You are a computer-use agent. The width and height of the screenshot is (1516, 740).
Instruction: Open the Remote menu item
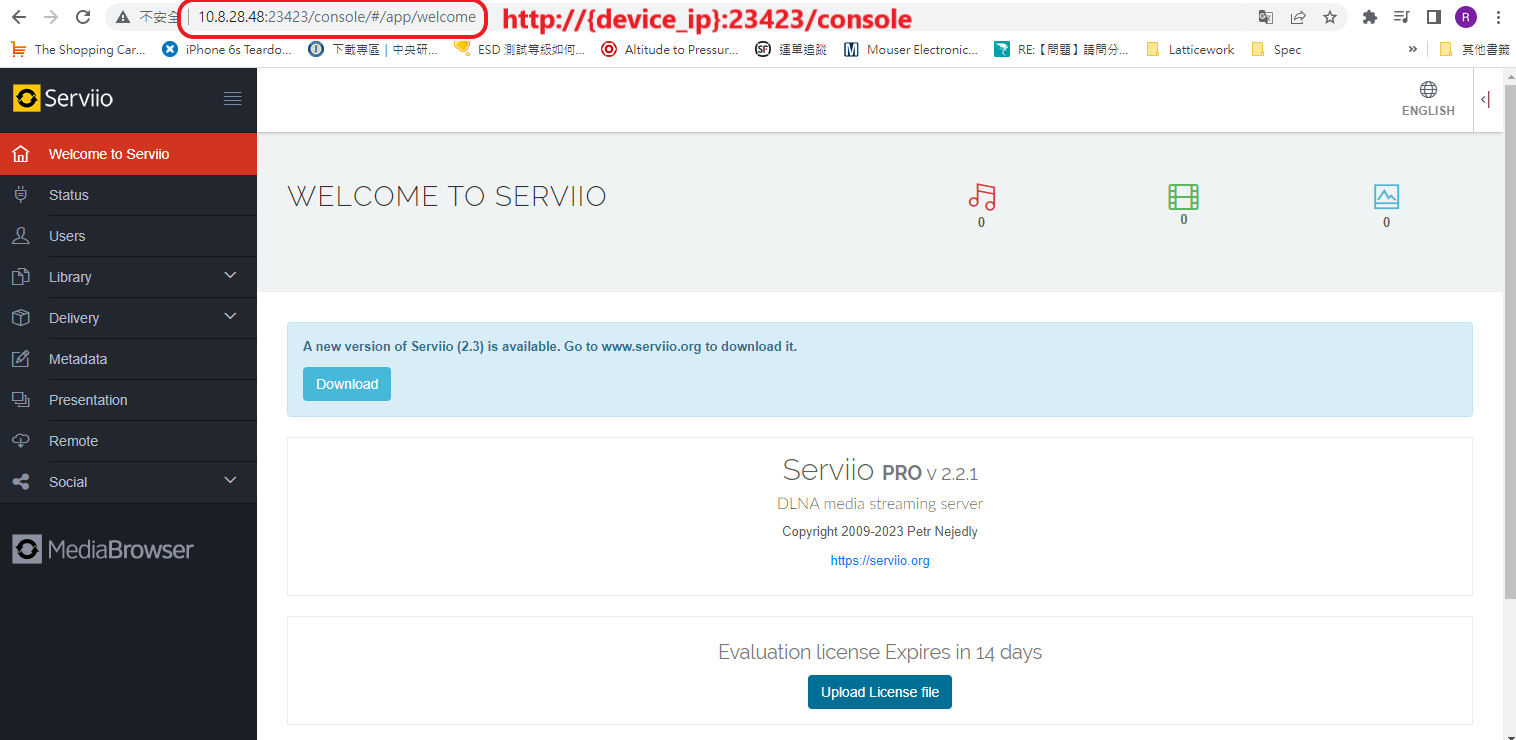pos(128,441)
